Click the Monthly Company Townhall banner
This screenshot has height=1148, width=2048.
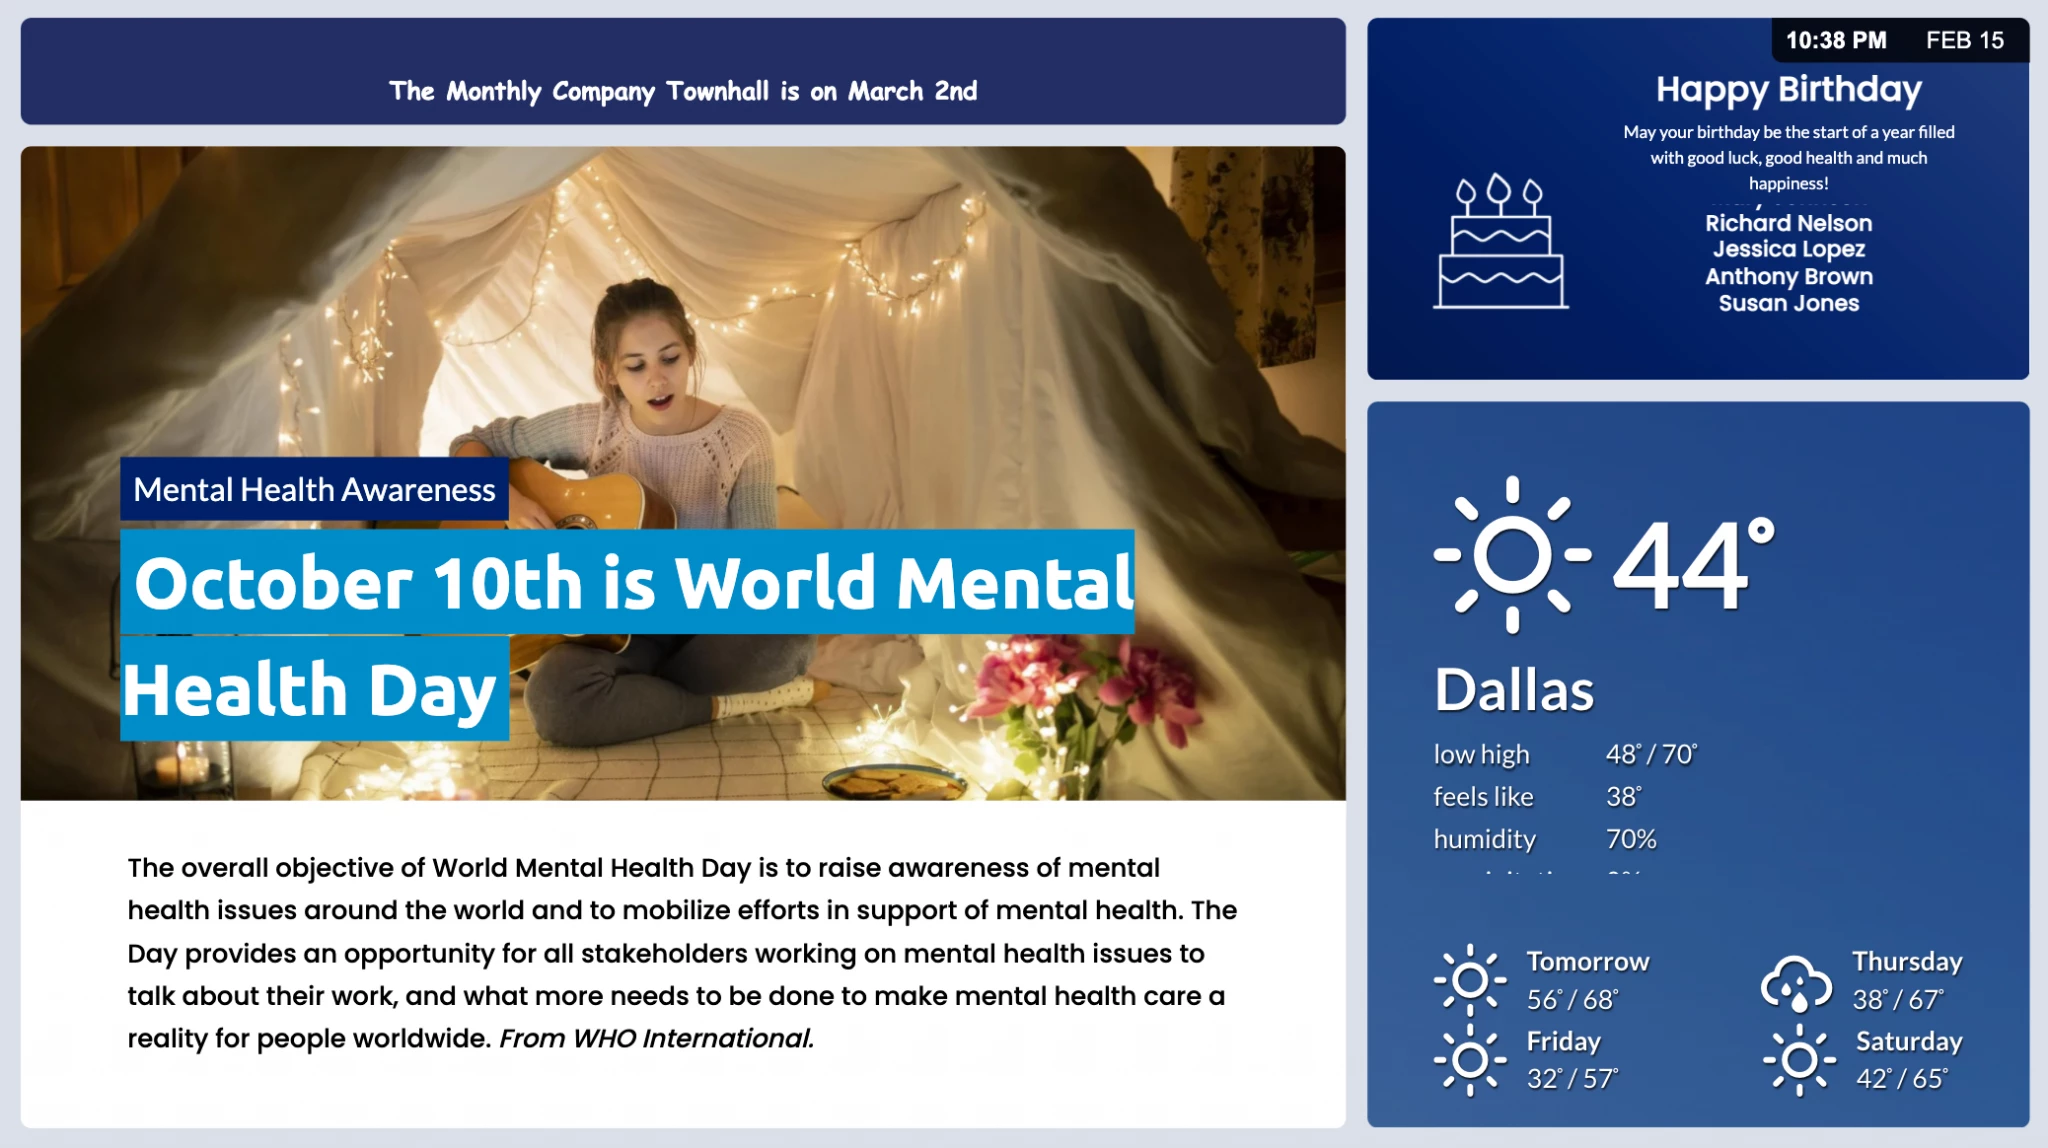point(683,91)
